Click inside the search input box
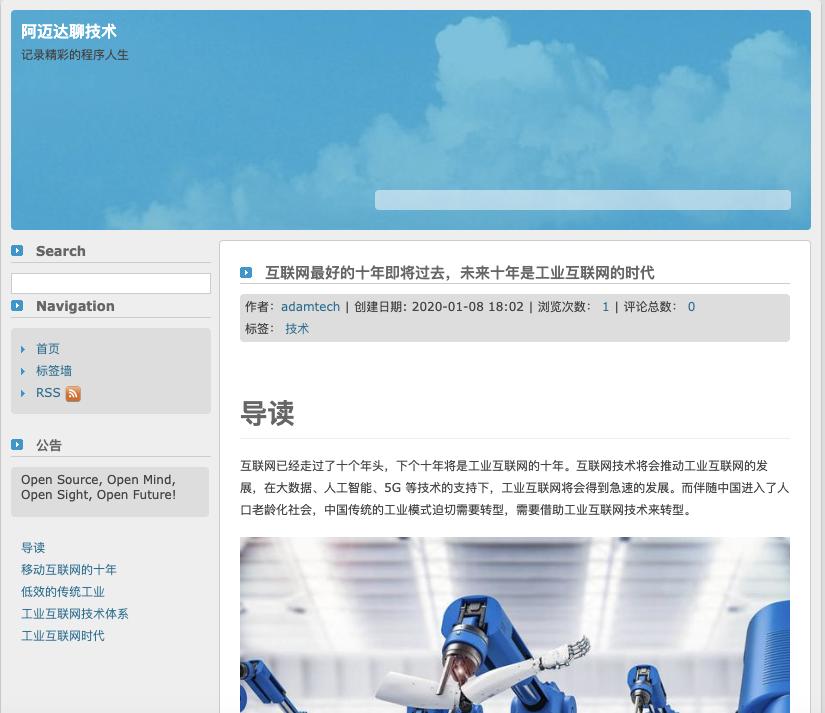The width and height of the screenshot is (825, 713). coord(111,283)
